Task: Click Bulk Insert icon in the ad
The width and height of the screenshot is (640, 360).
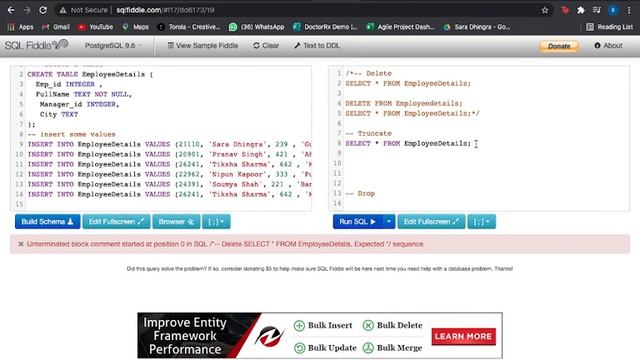Action: coord(299,325)
